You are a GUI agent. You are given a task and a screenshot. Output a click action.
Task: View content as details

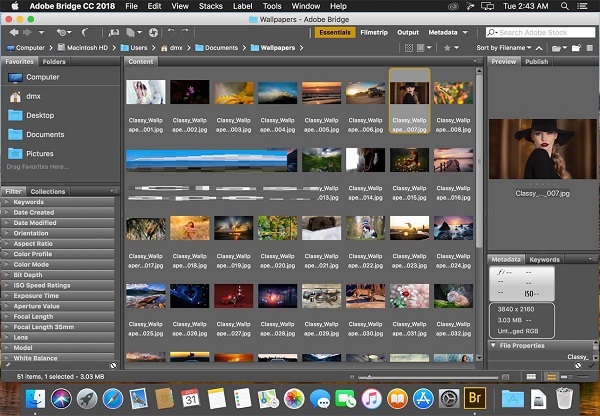coord(566,377)
